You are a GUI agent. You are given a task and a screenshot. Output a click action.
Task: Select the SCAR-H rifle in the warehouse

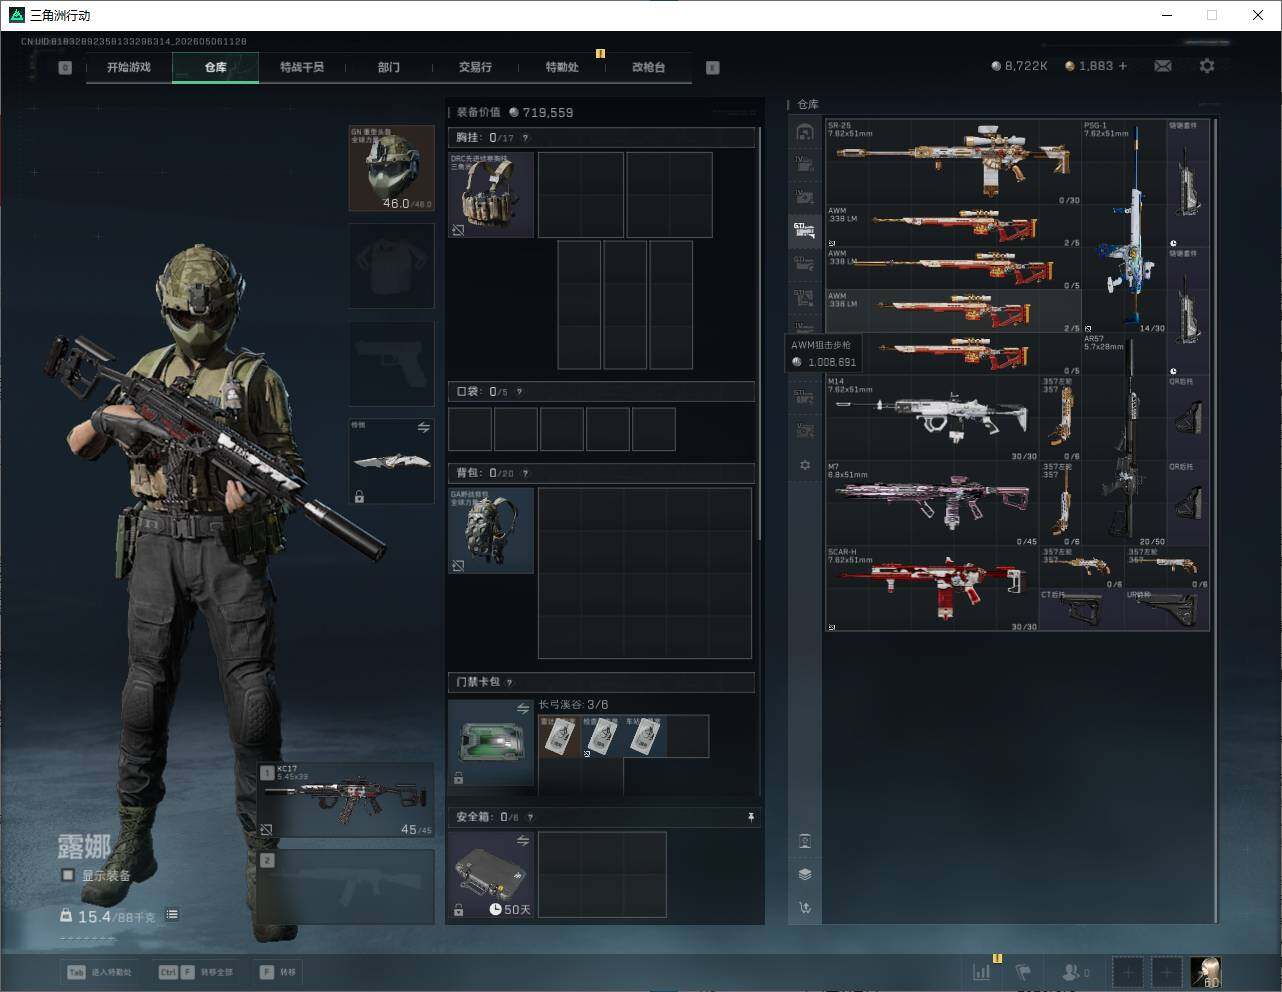932,589
